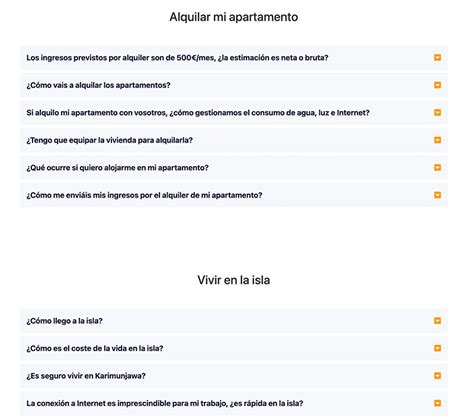Click the orange arrow on the alojarme en mi apartamento row
The image size is (474, 419).
point(437,168)
